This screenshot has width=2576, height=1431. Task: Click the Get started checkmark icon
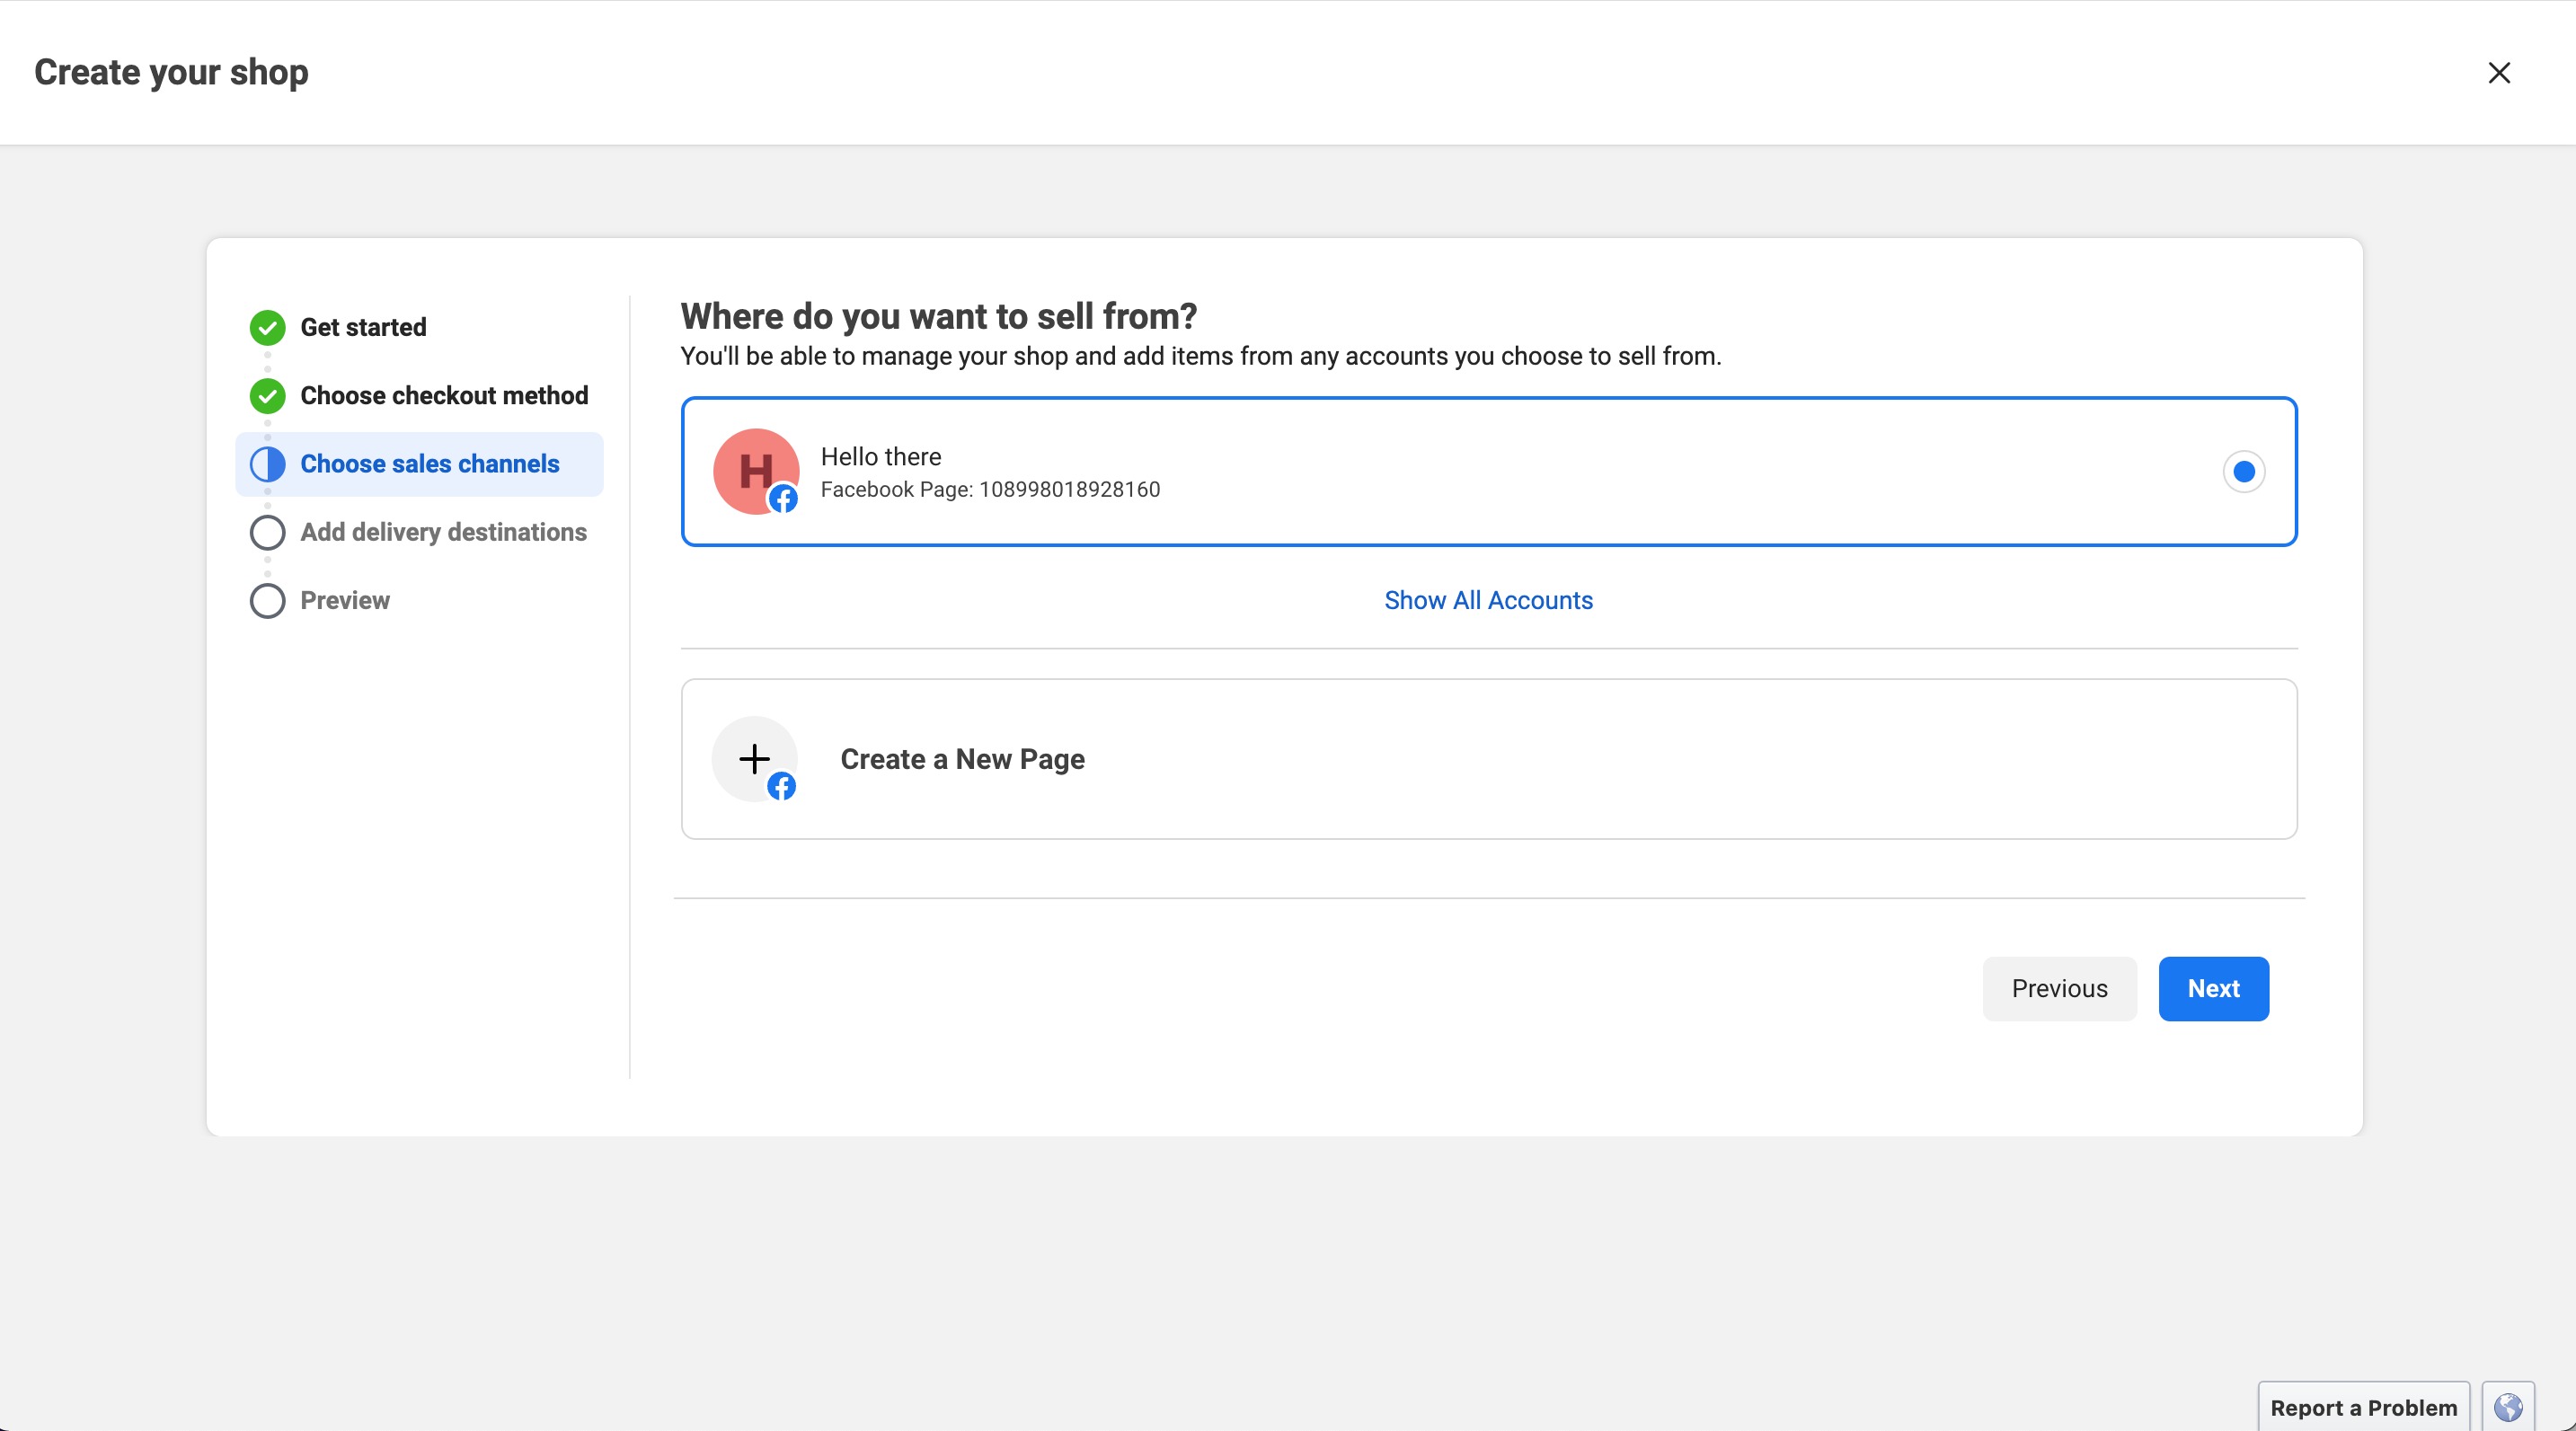point(268,328)
